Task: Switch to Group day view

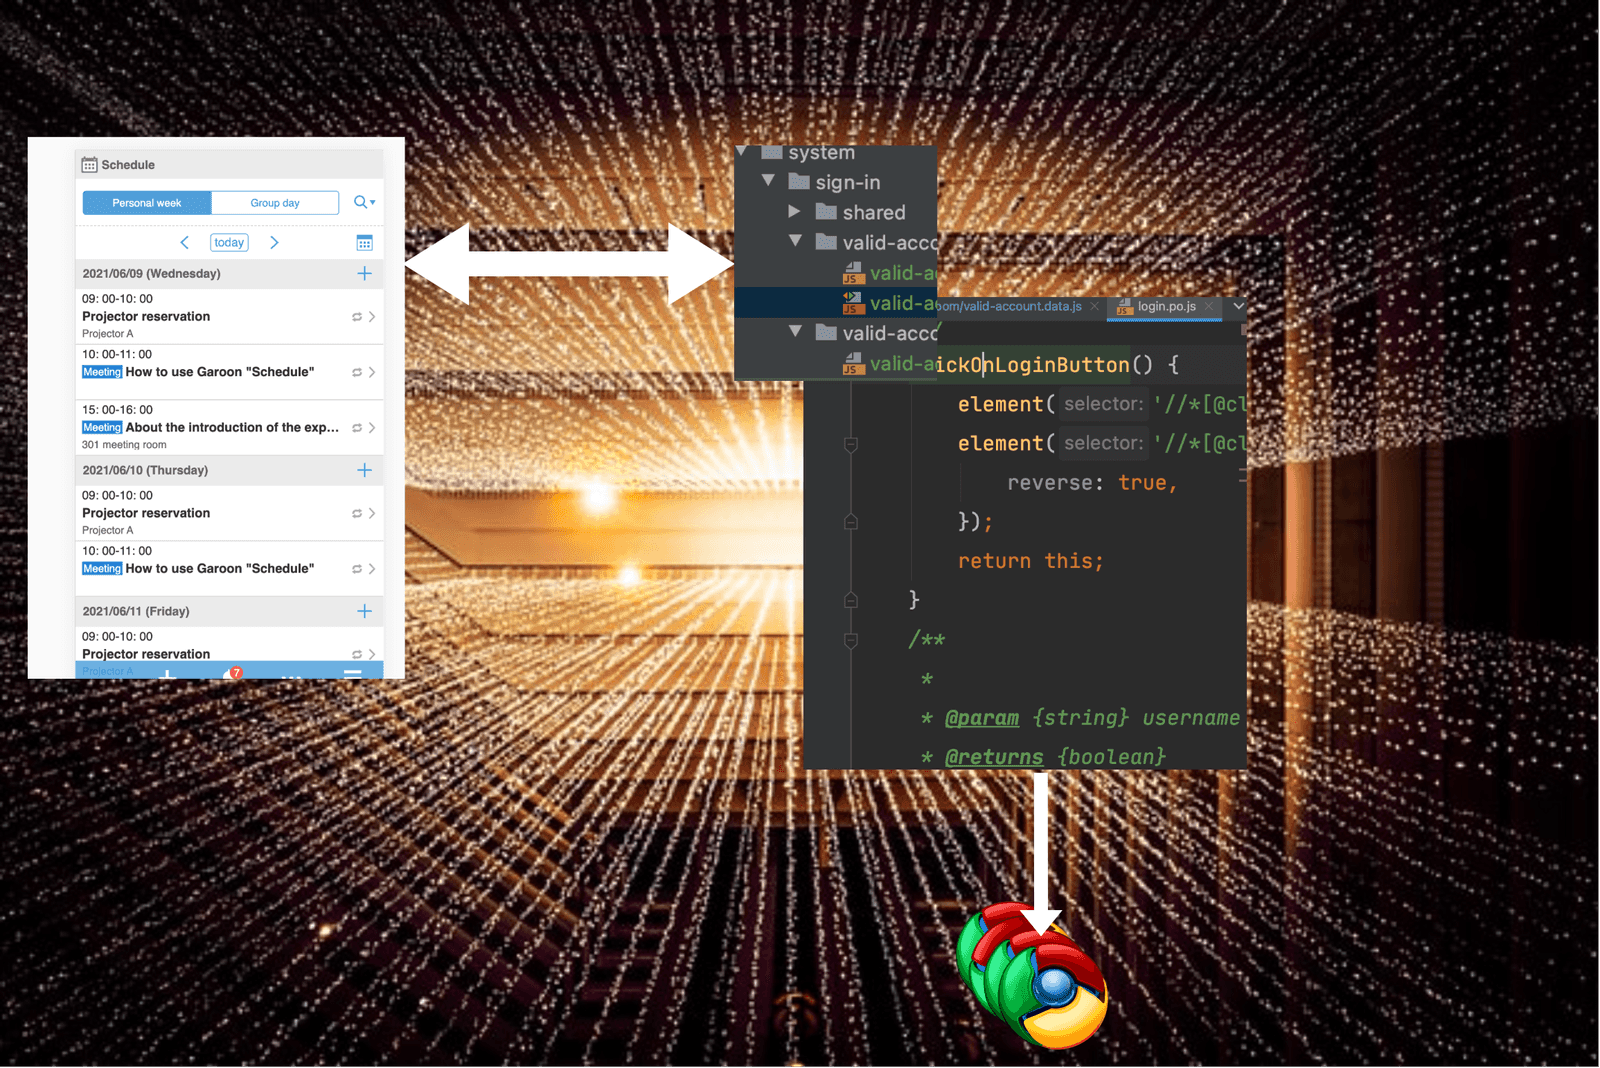Action: point(275,202)
